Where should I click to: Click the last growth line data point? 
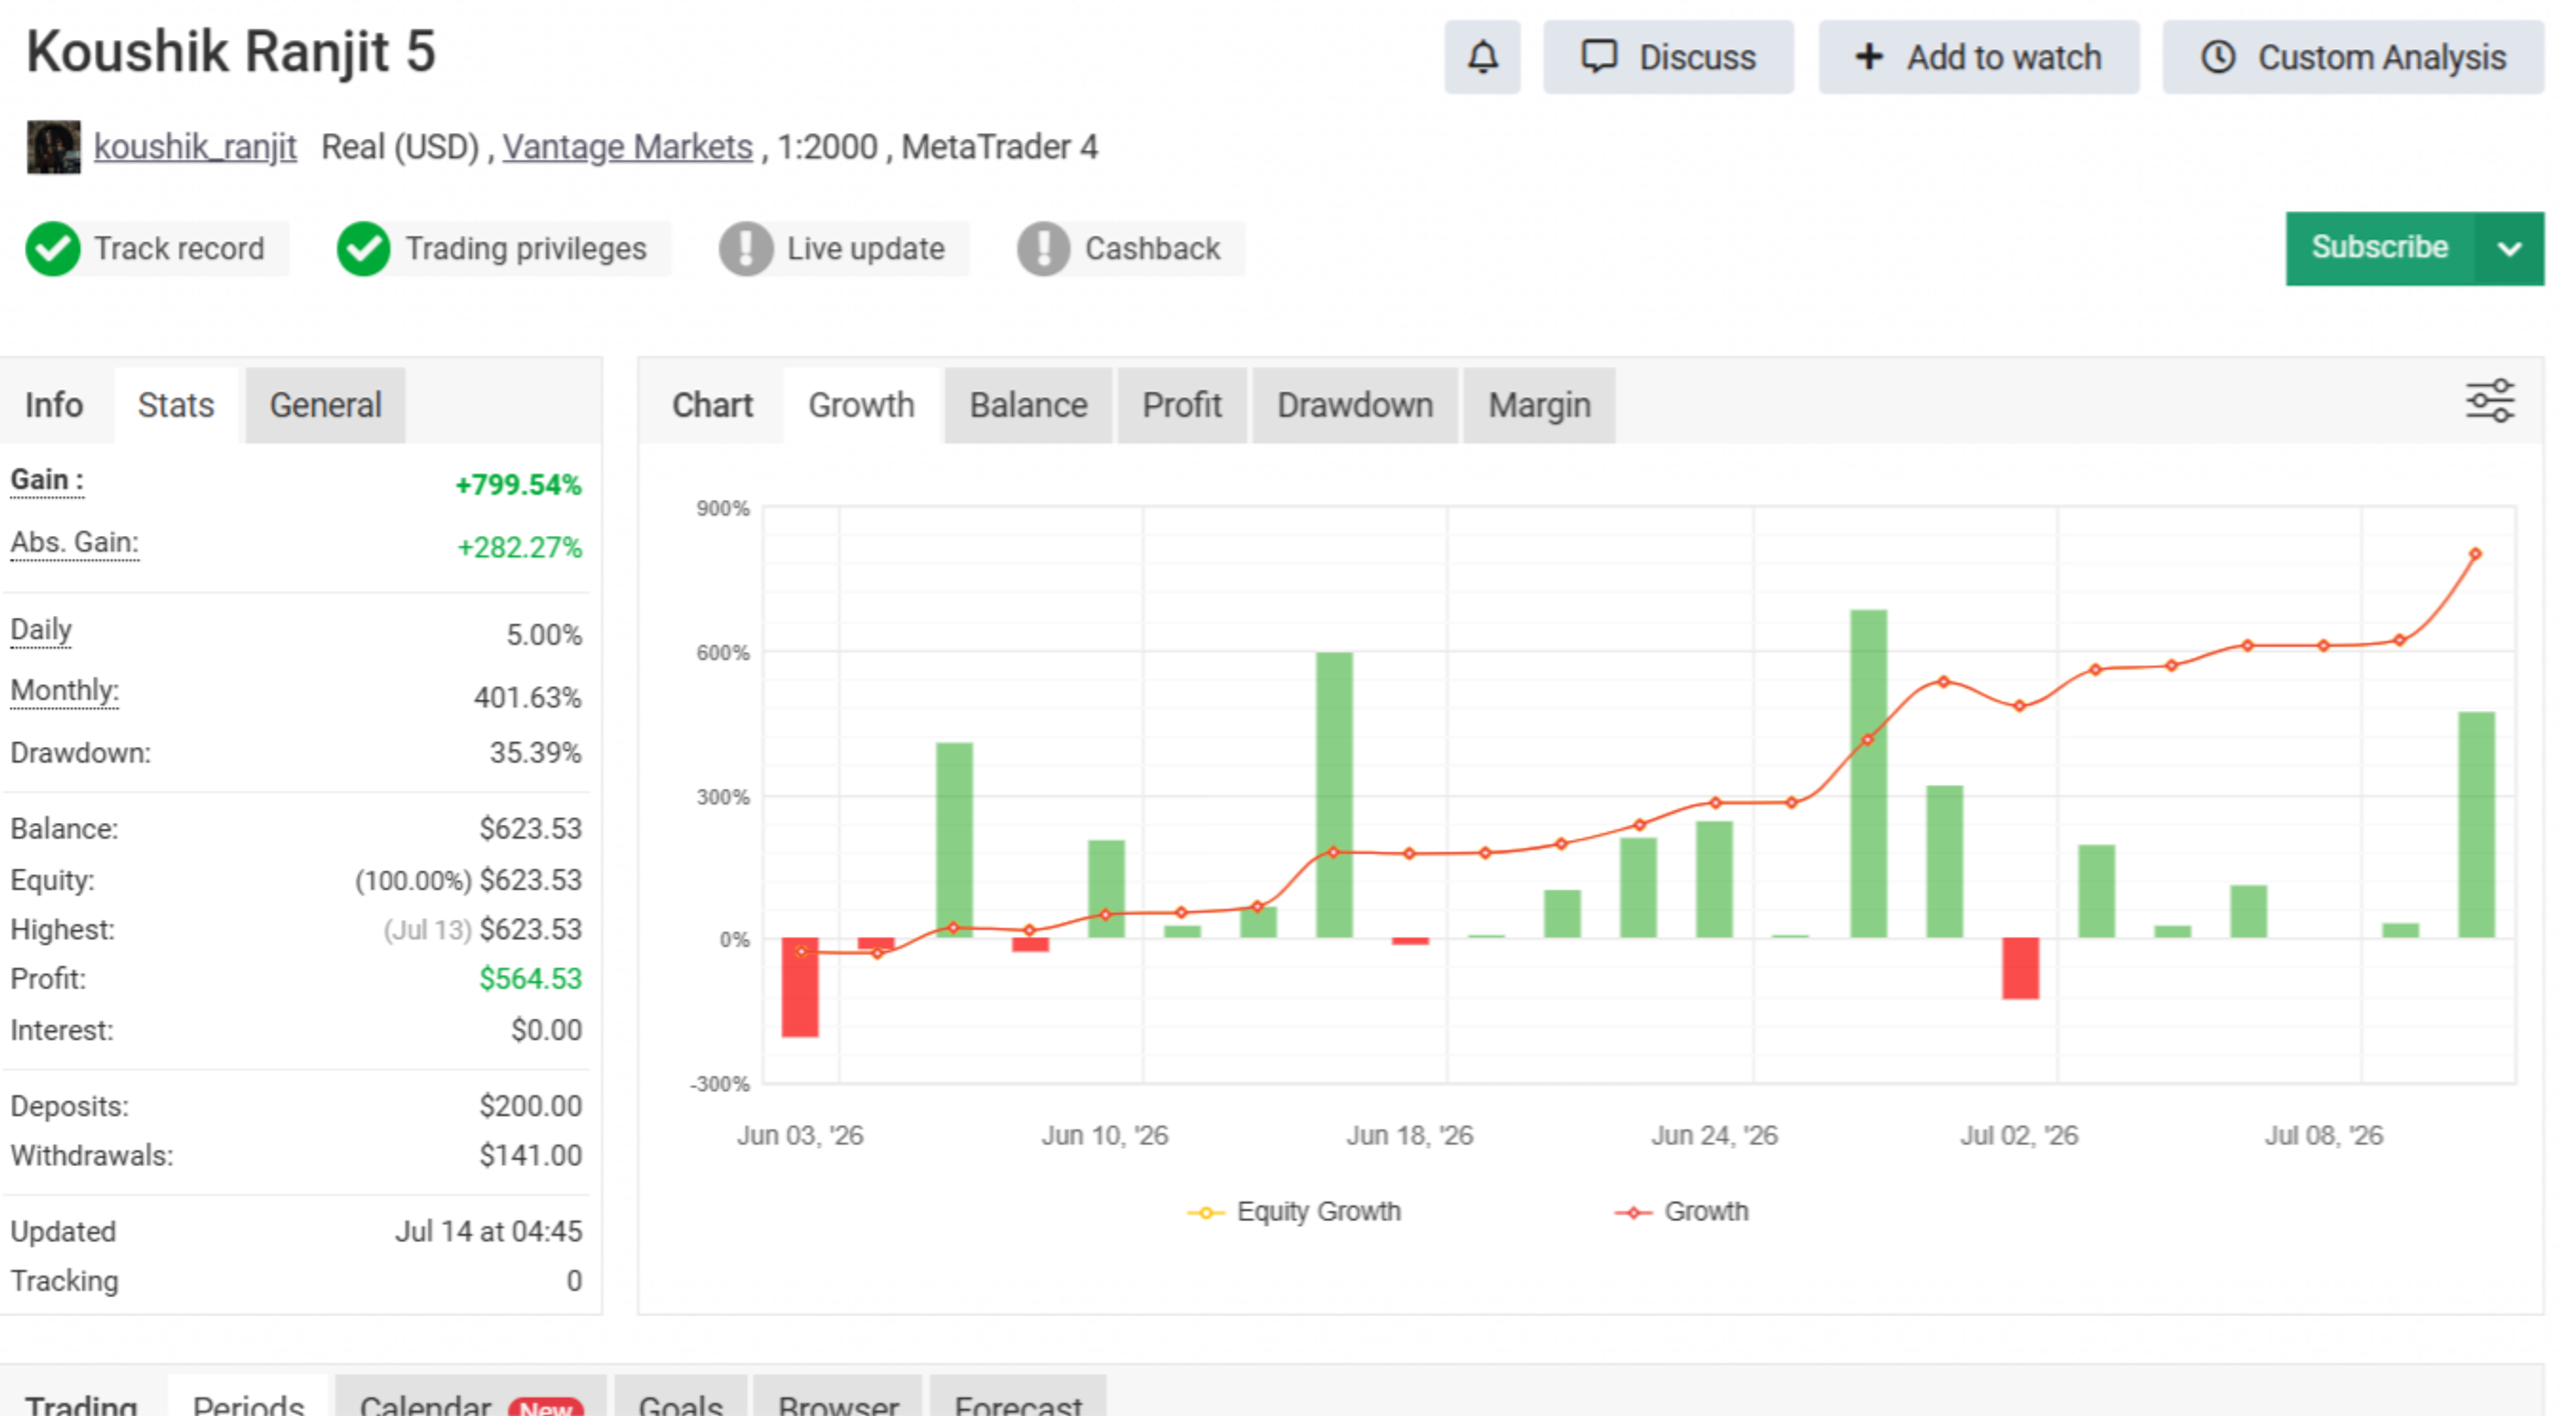[2476, 554]
